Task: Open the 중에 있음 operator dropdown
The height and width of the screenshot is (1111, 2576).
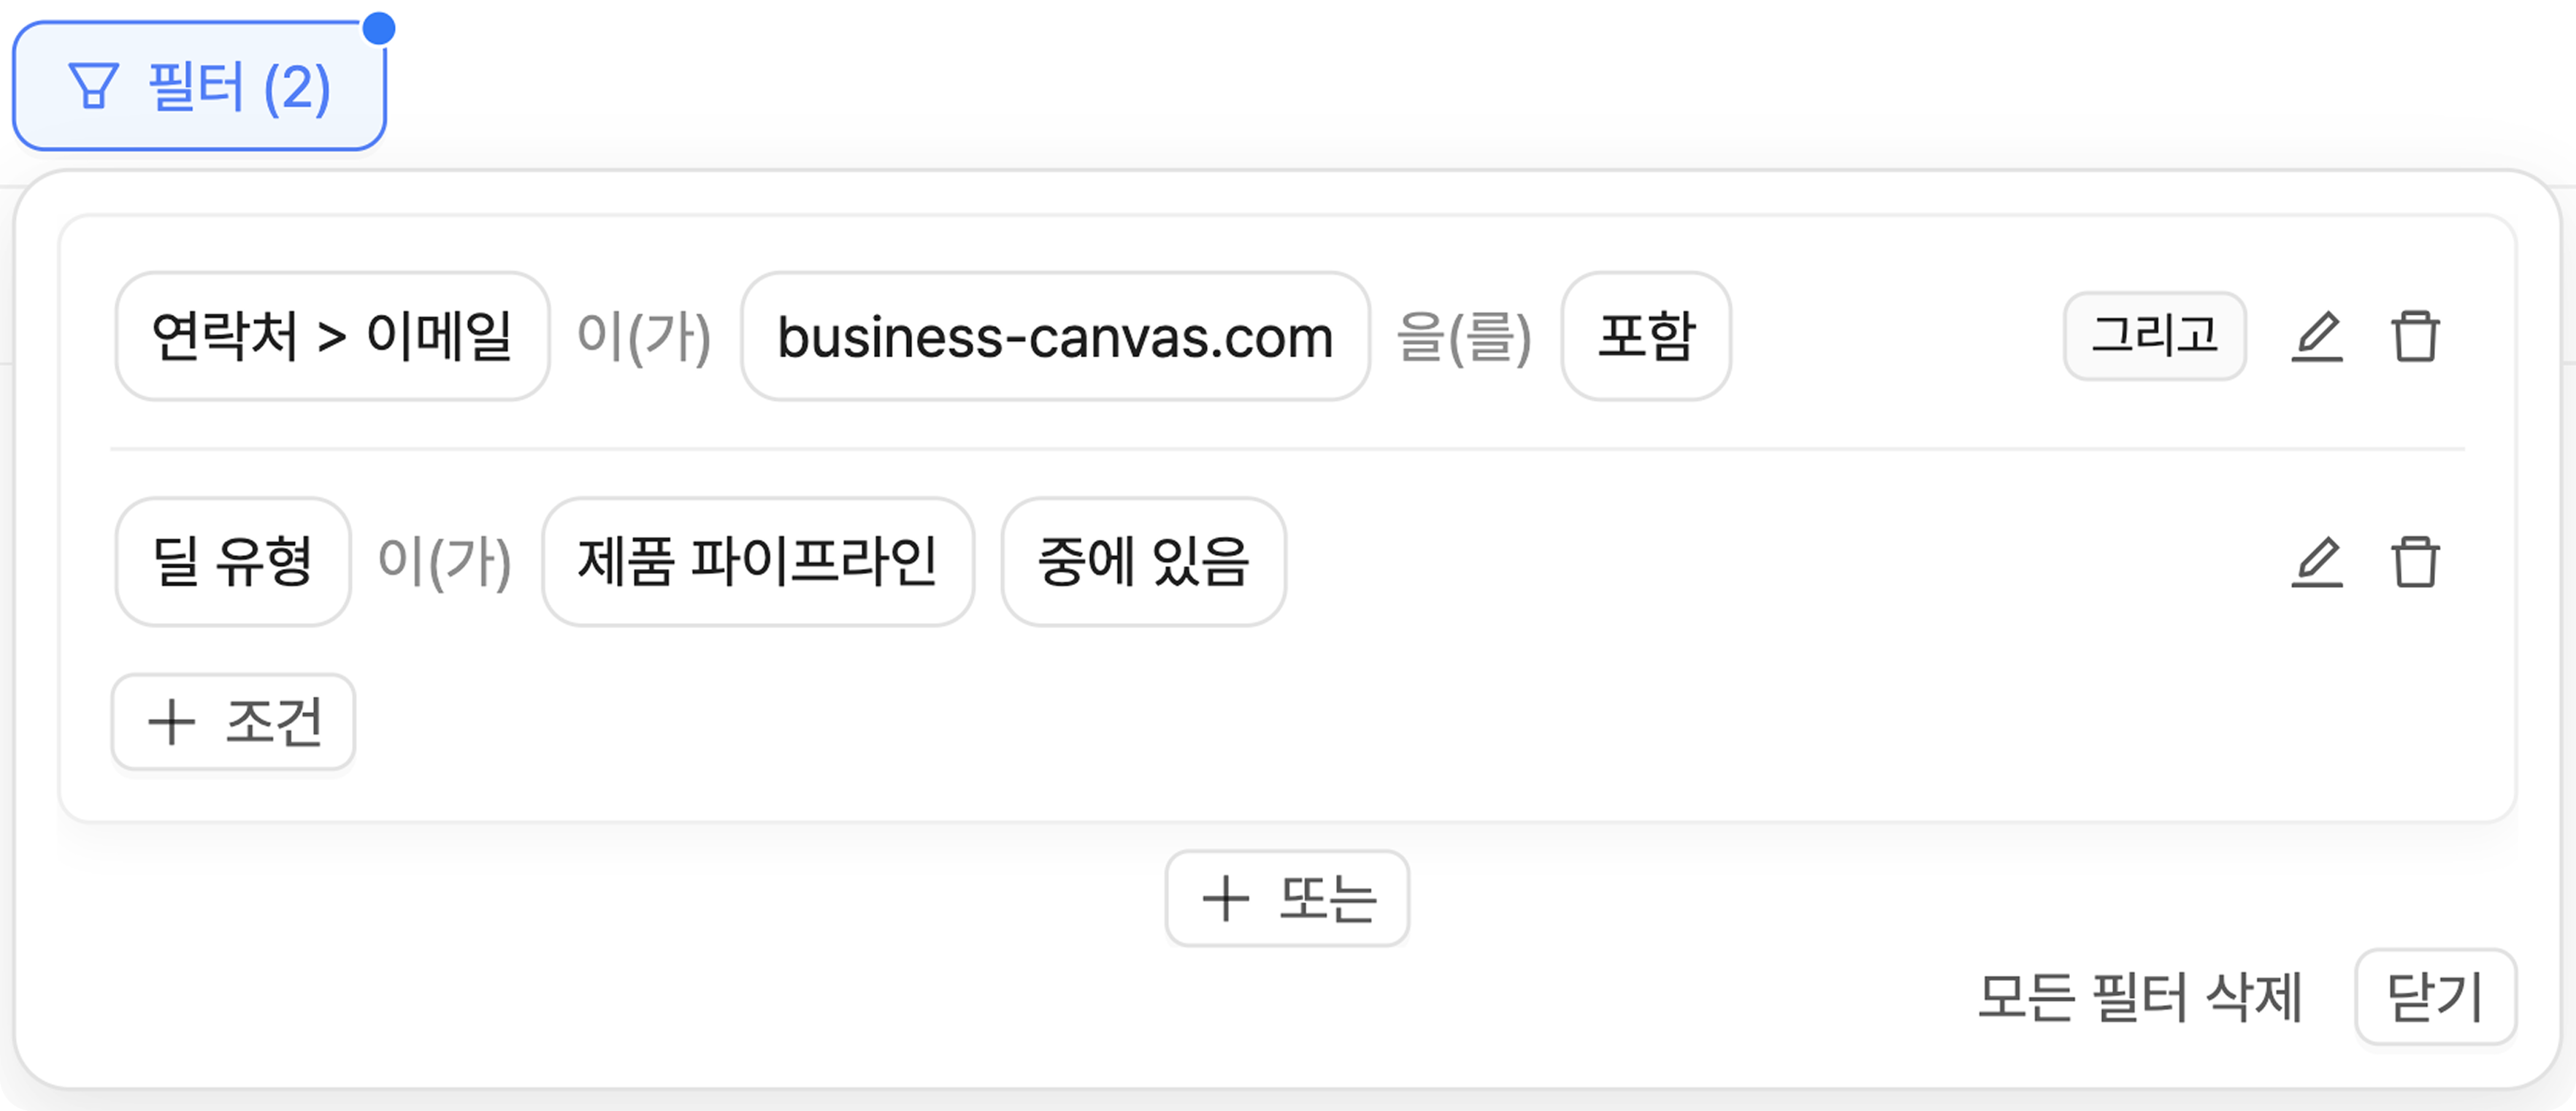Action: tap(1143, 562)
